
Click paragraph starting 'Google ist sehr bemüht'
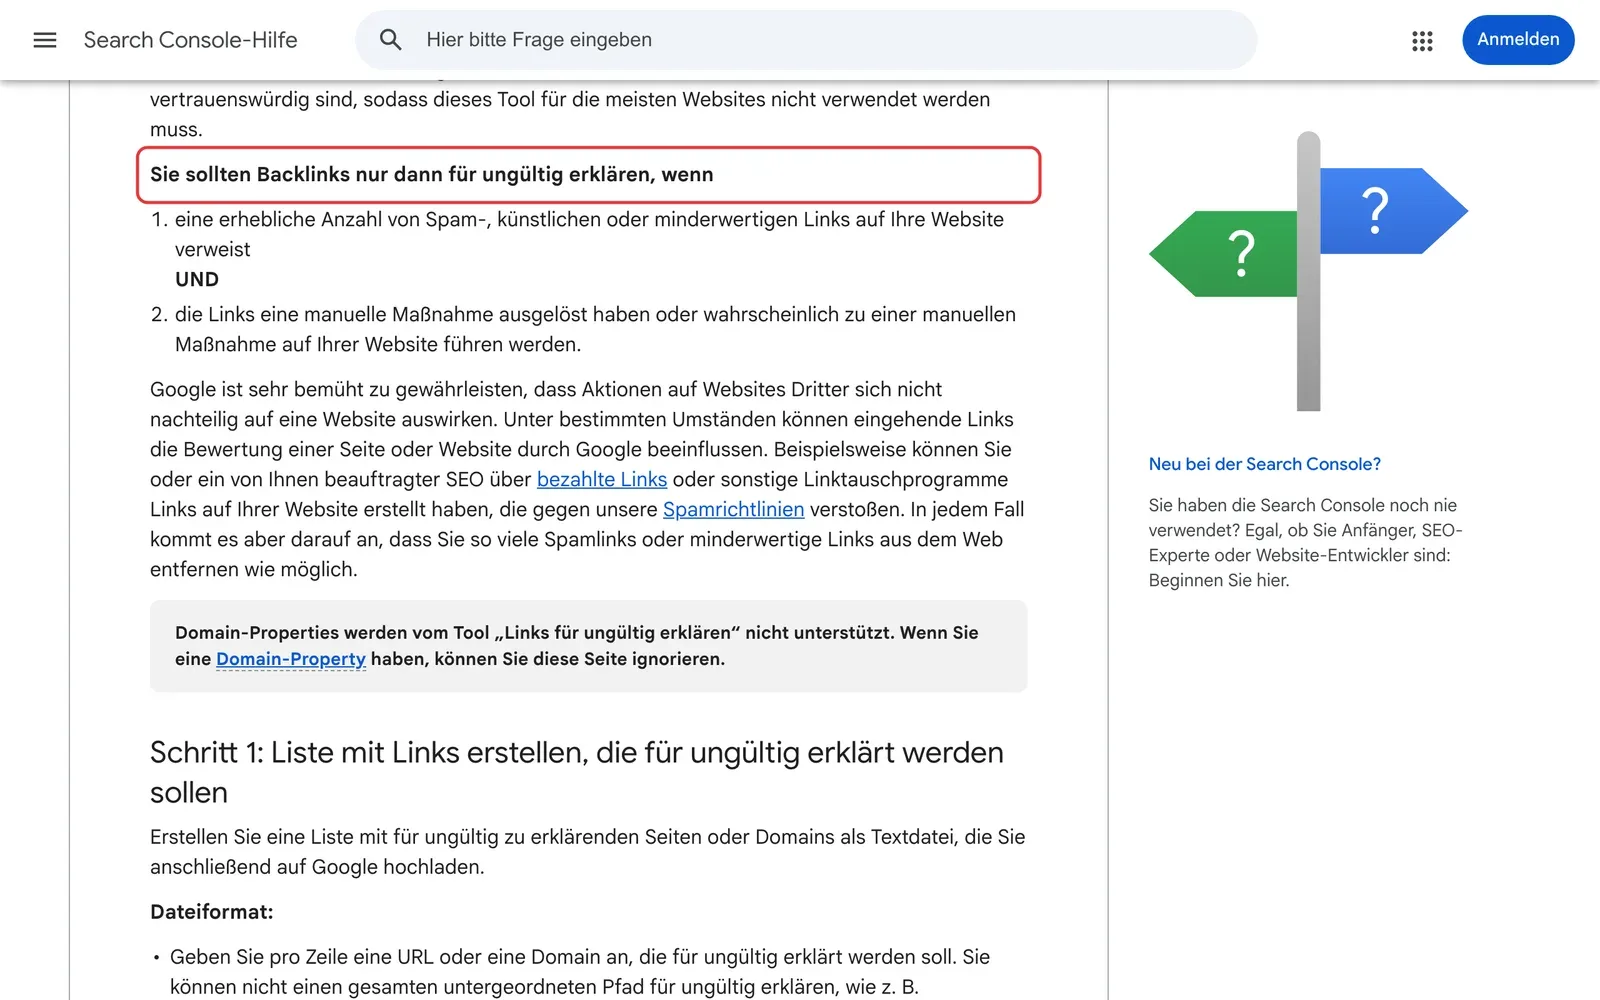tap(587, 479)
